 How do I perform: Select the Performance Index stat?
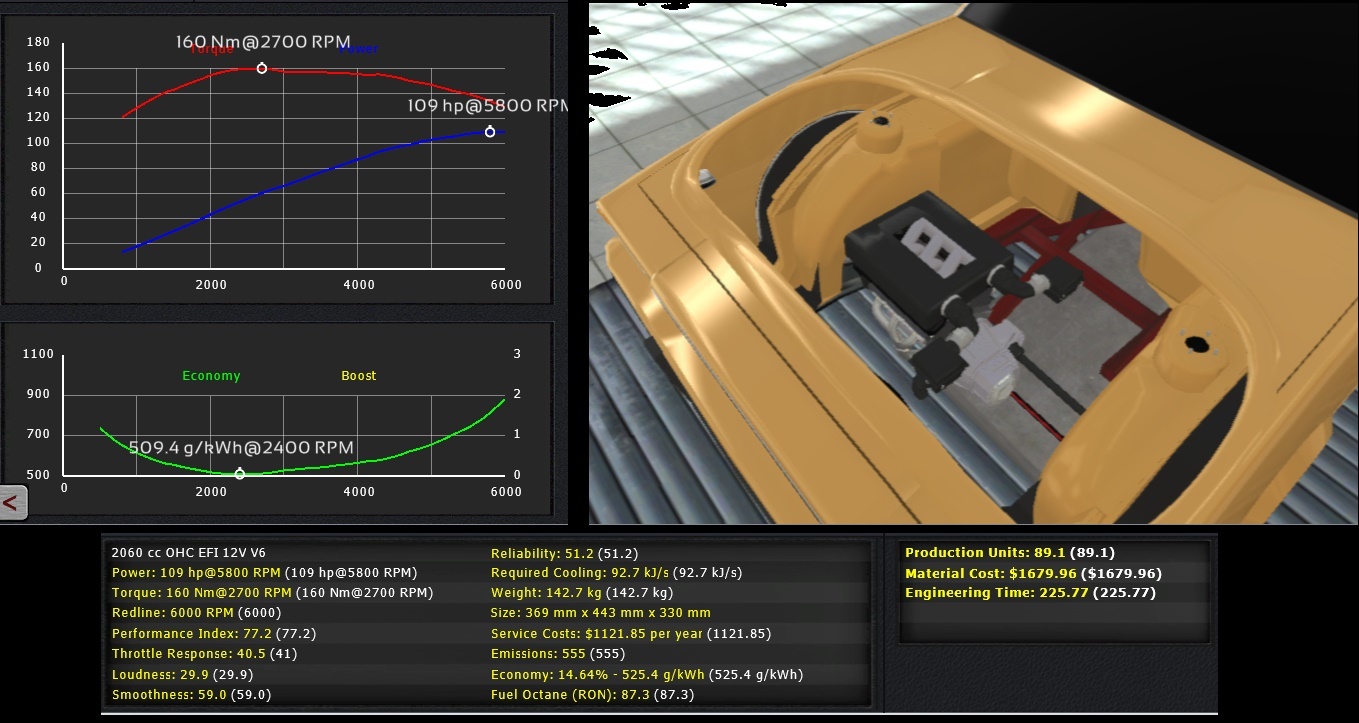(x=193, y=634)
